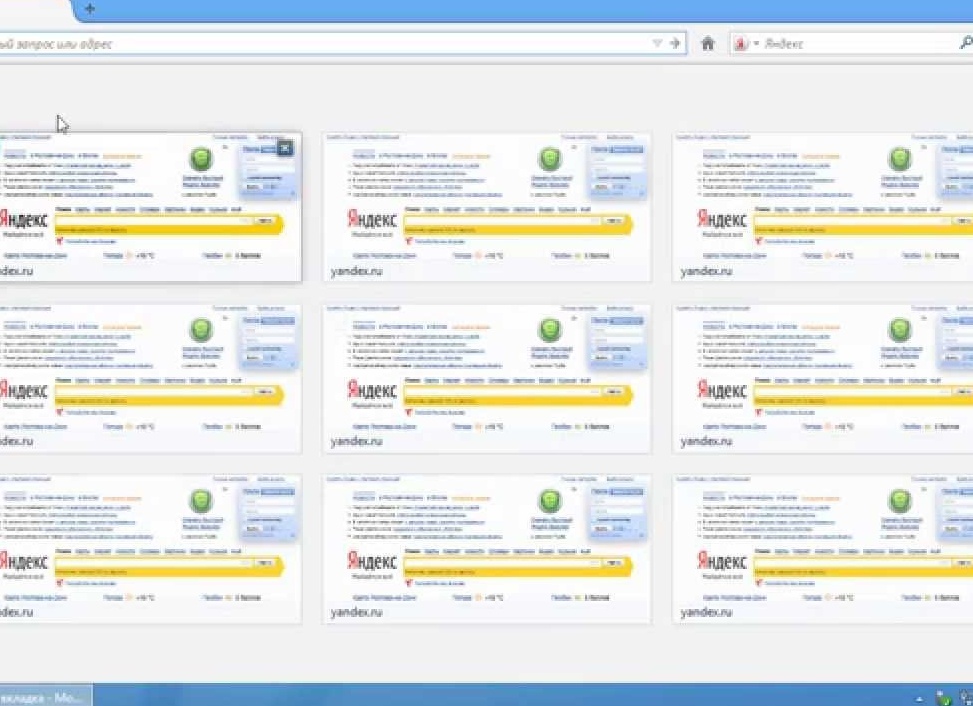Click the magnifier icon in the search box
The width and height of the screenshot is (973, 706).
click(x=966, y=43)
